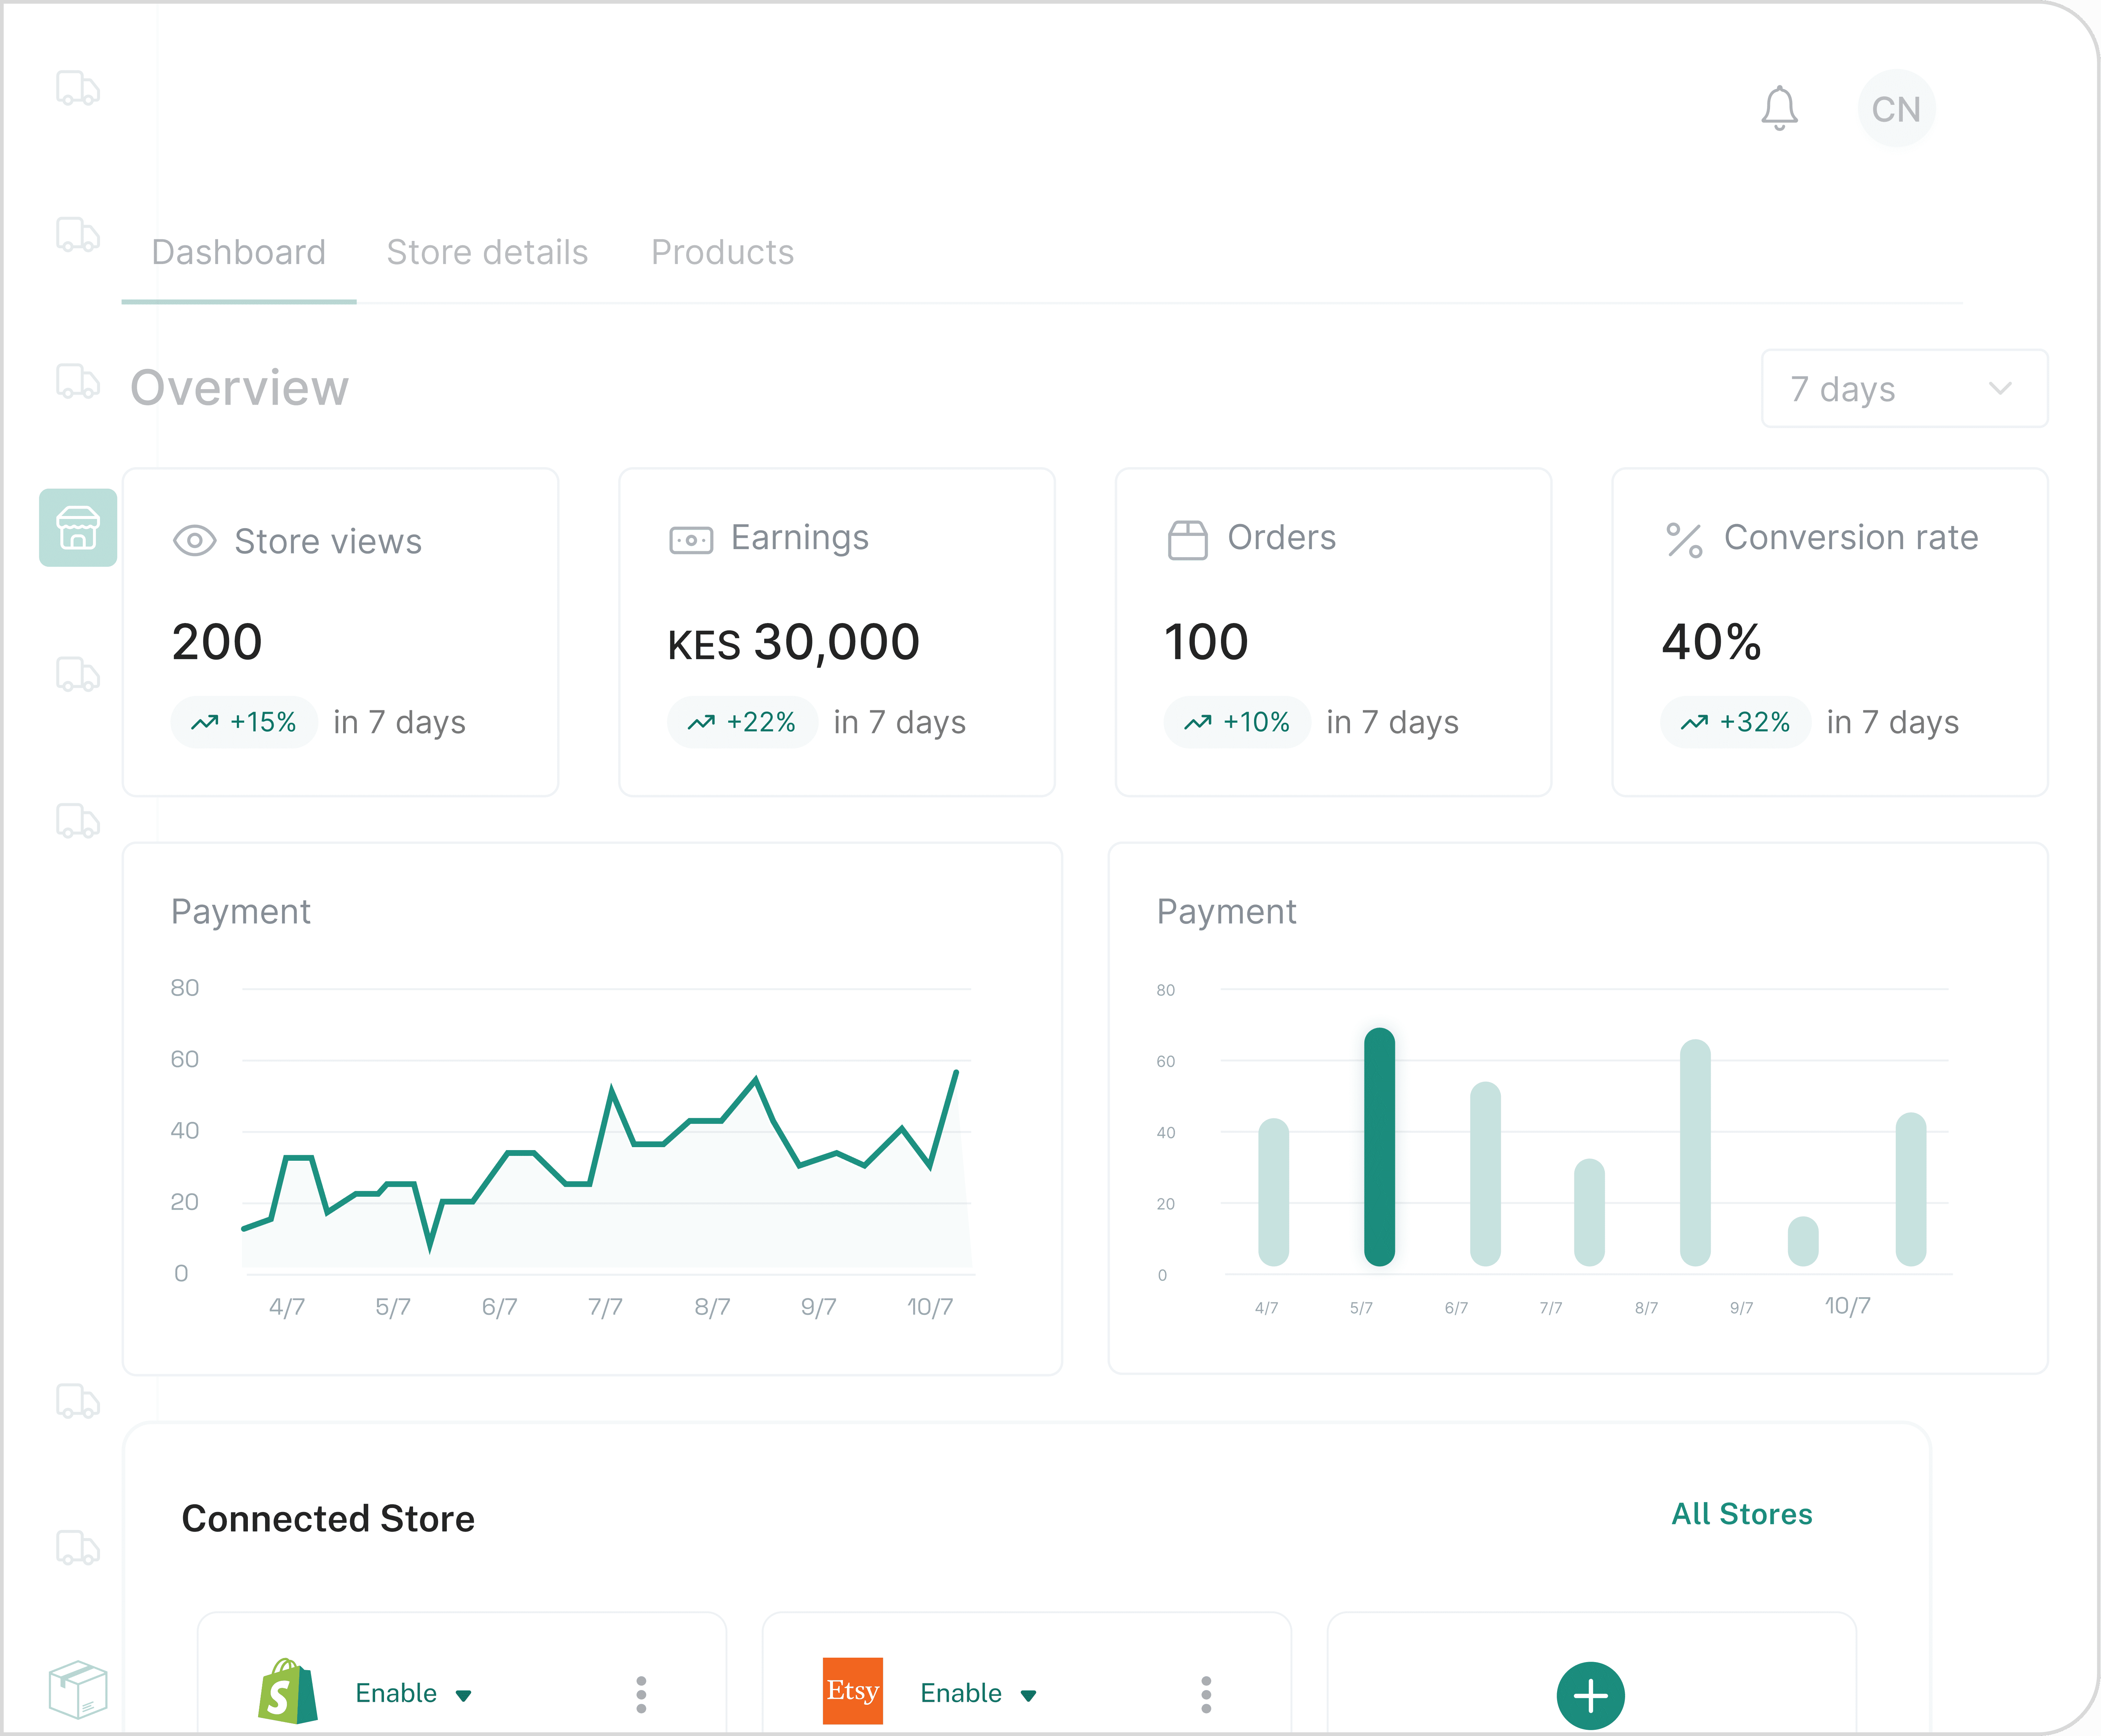Click the bar chart Payment title

pyautogui.click(x=1226, y=912)
